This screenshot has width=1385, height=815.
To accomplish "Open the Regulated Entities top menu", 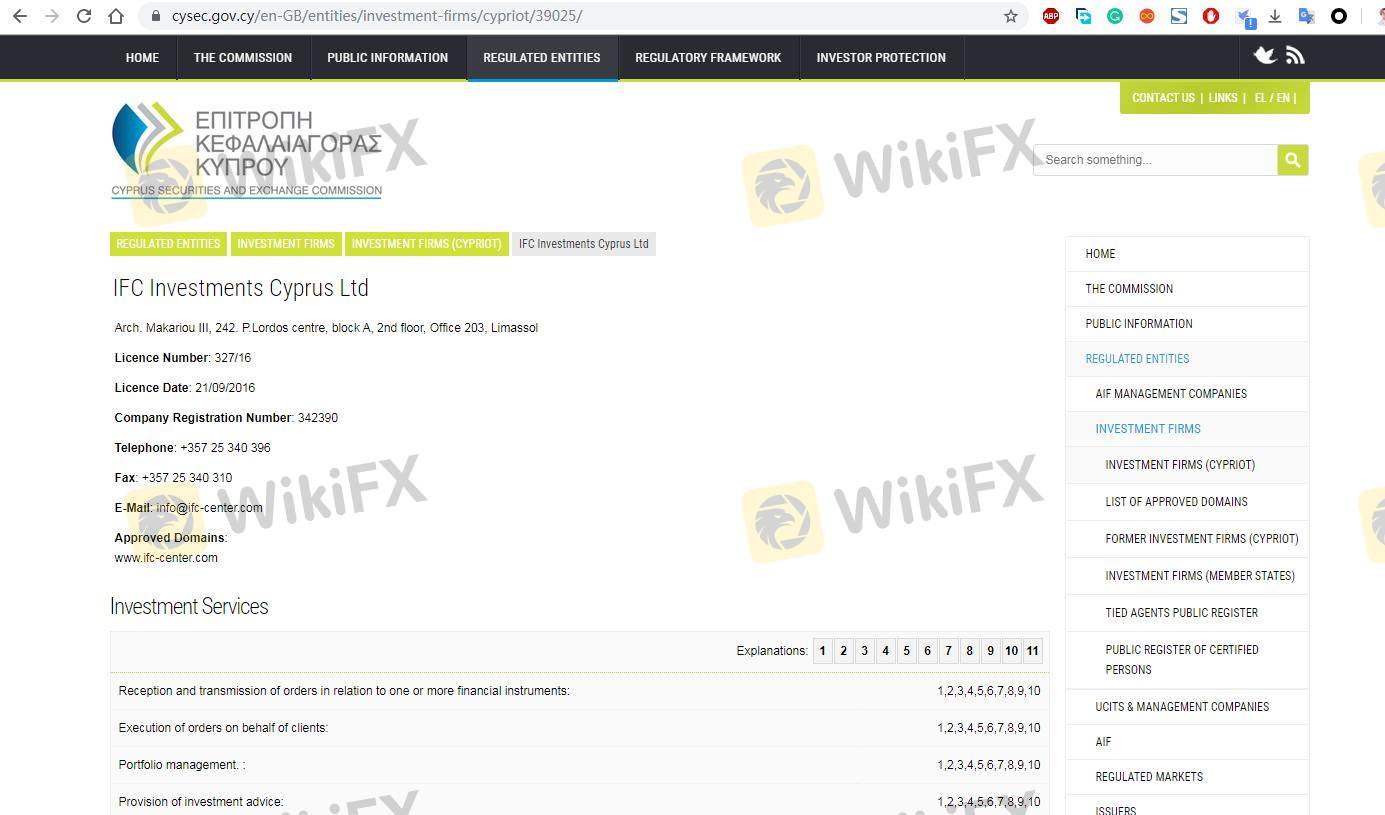I will 541,58.
